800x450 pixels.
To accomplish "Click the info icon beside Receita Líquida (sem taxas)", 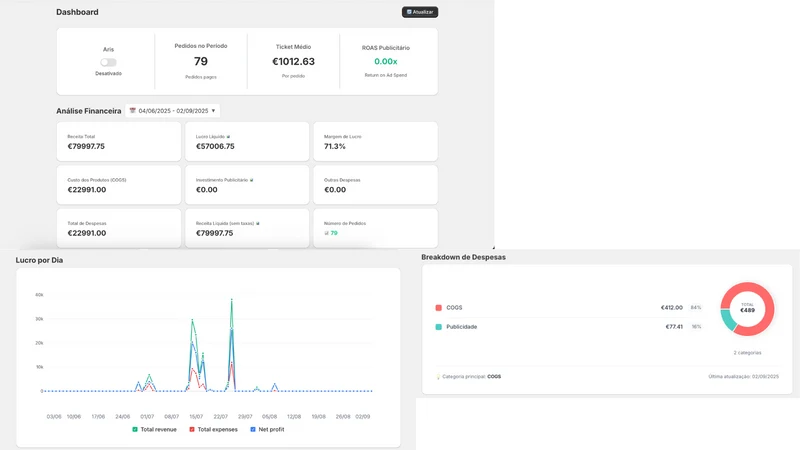I will (x=258, y=223).
